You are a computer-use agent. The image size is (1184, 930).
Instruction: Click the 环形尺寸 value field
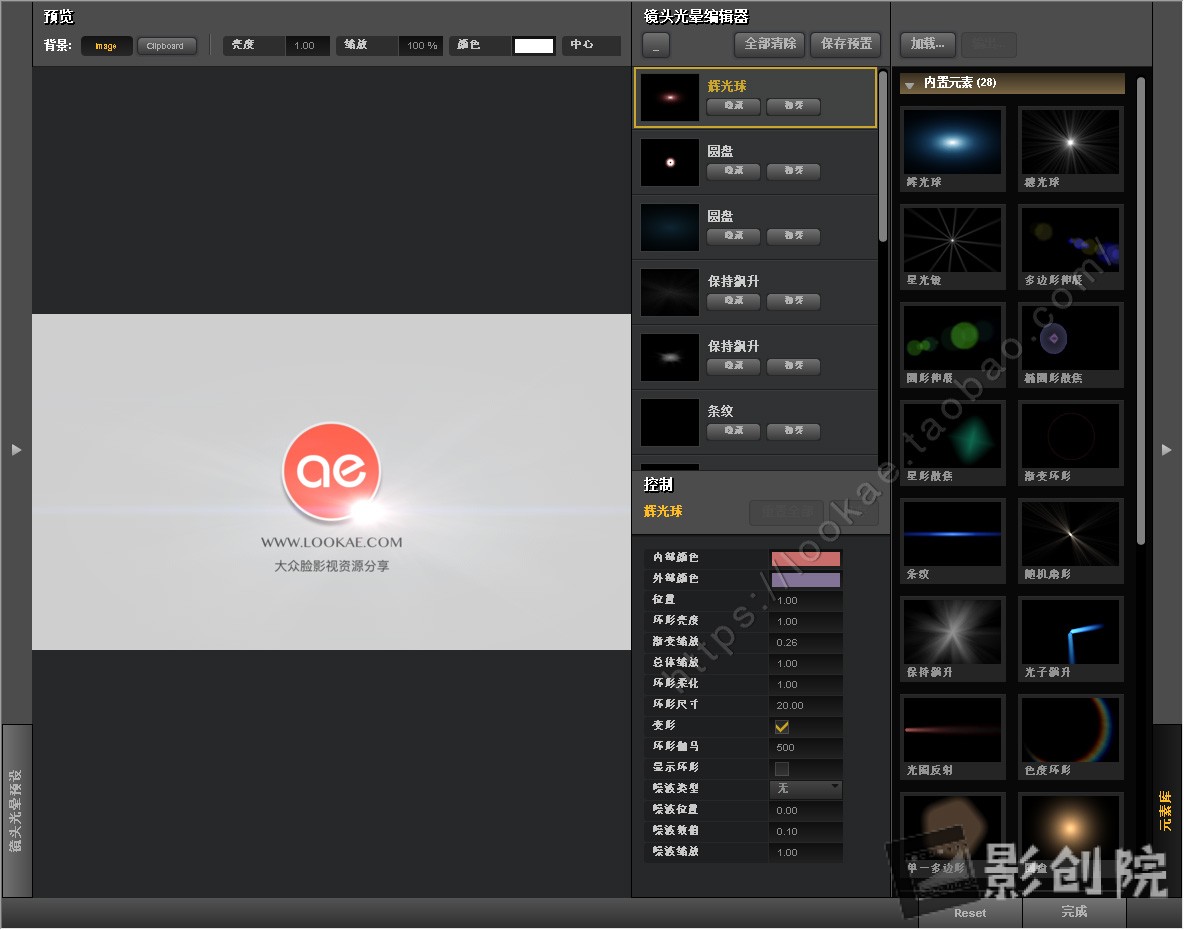tap(806, 705)
